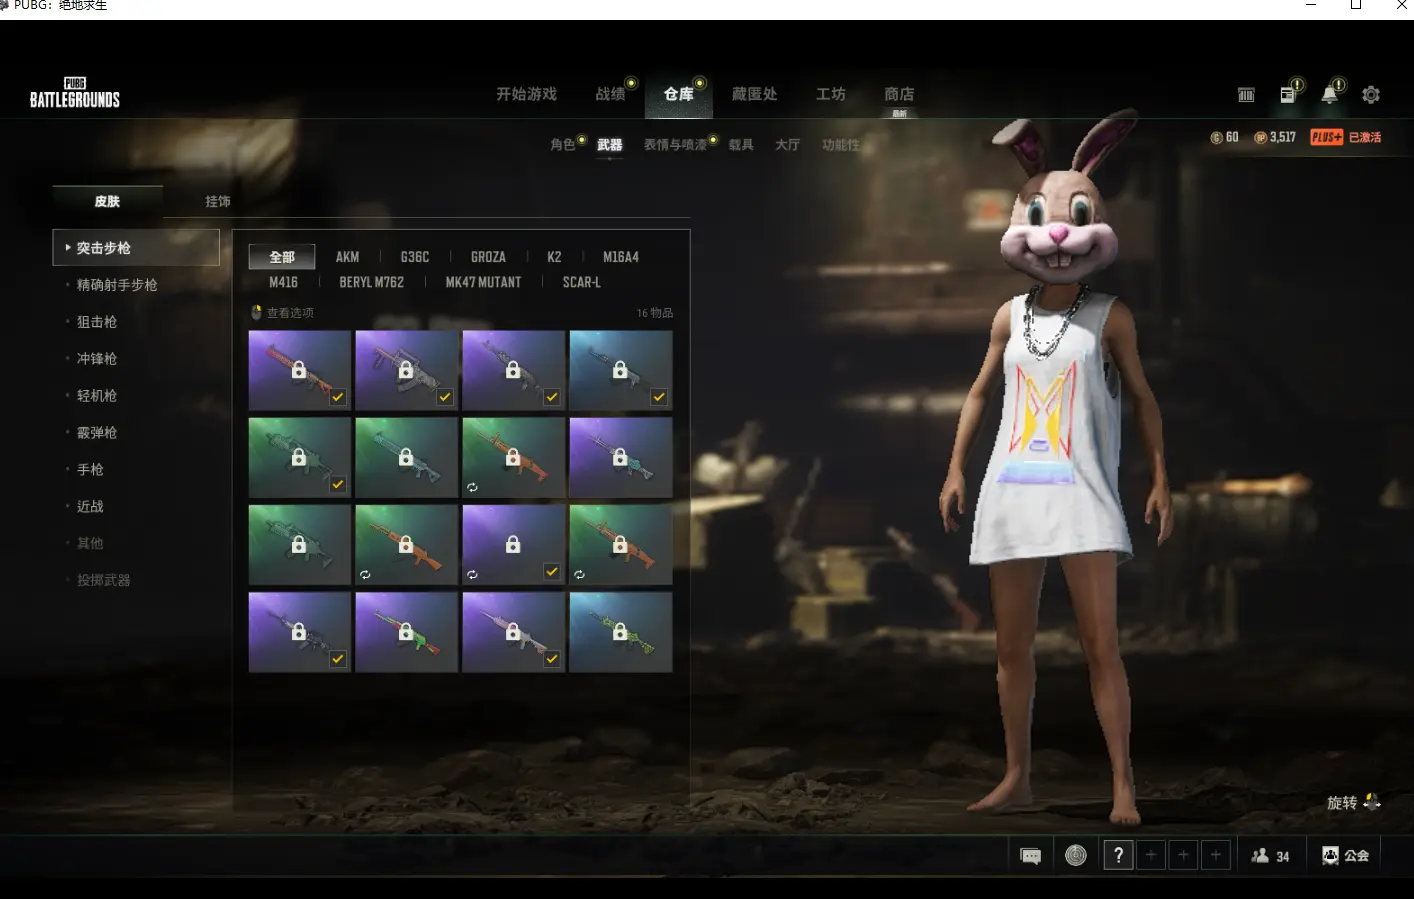Click the question mark team slot

tap(1119, 855)
